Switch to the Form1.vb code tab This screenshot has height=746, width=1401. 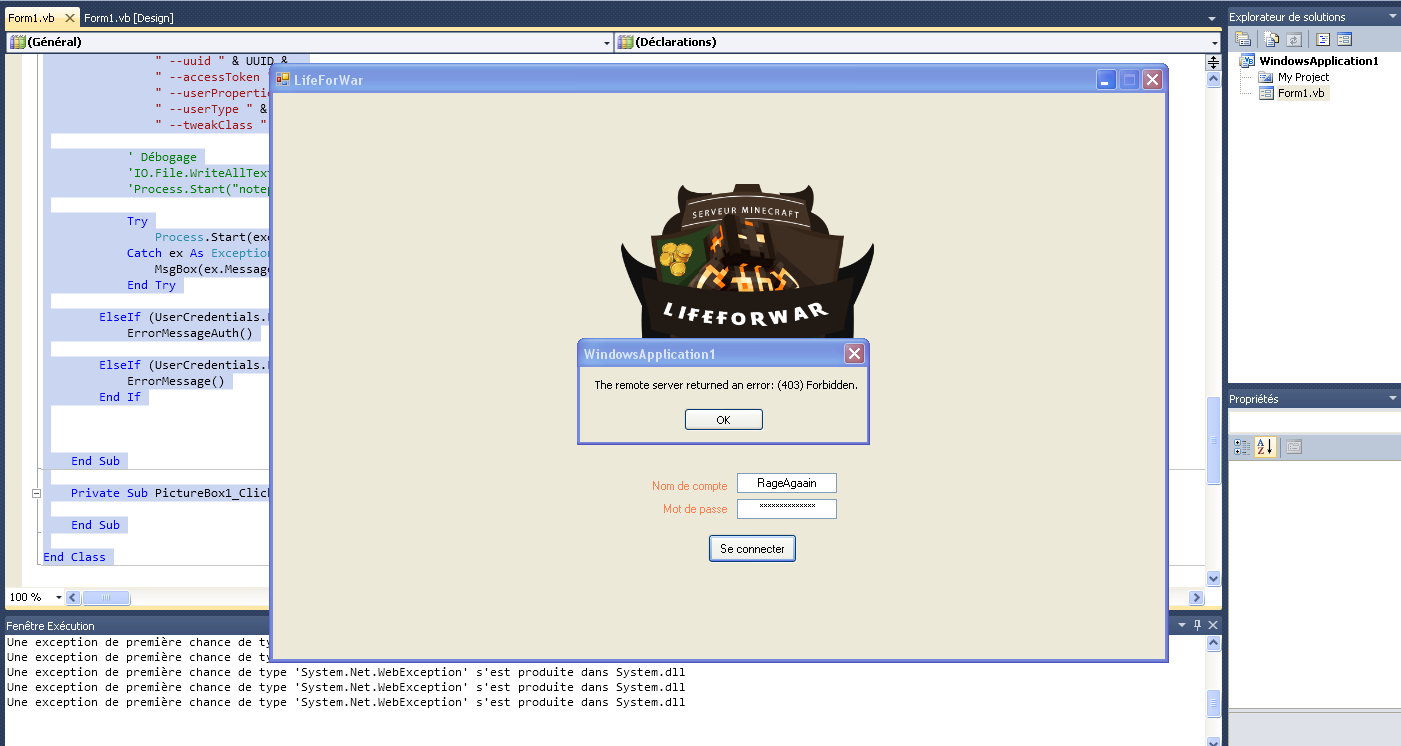[x=32, y=18]
